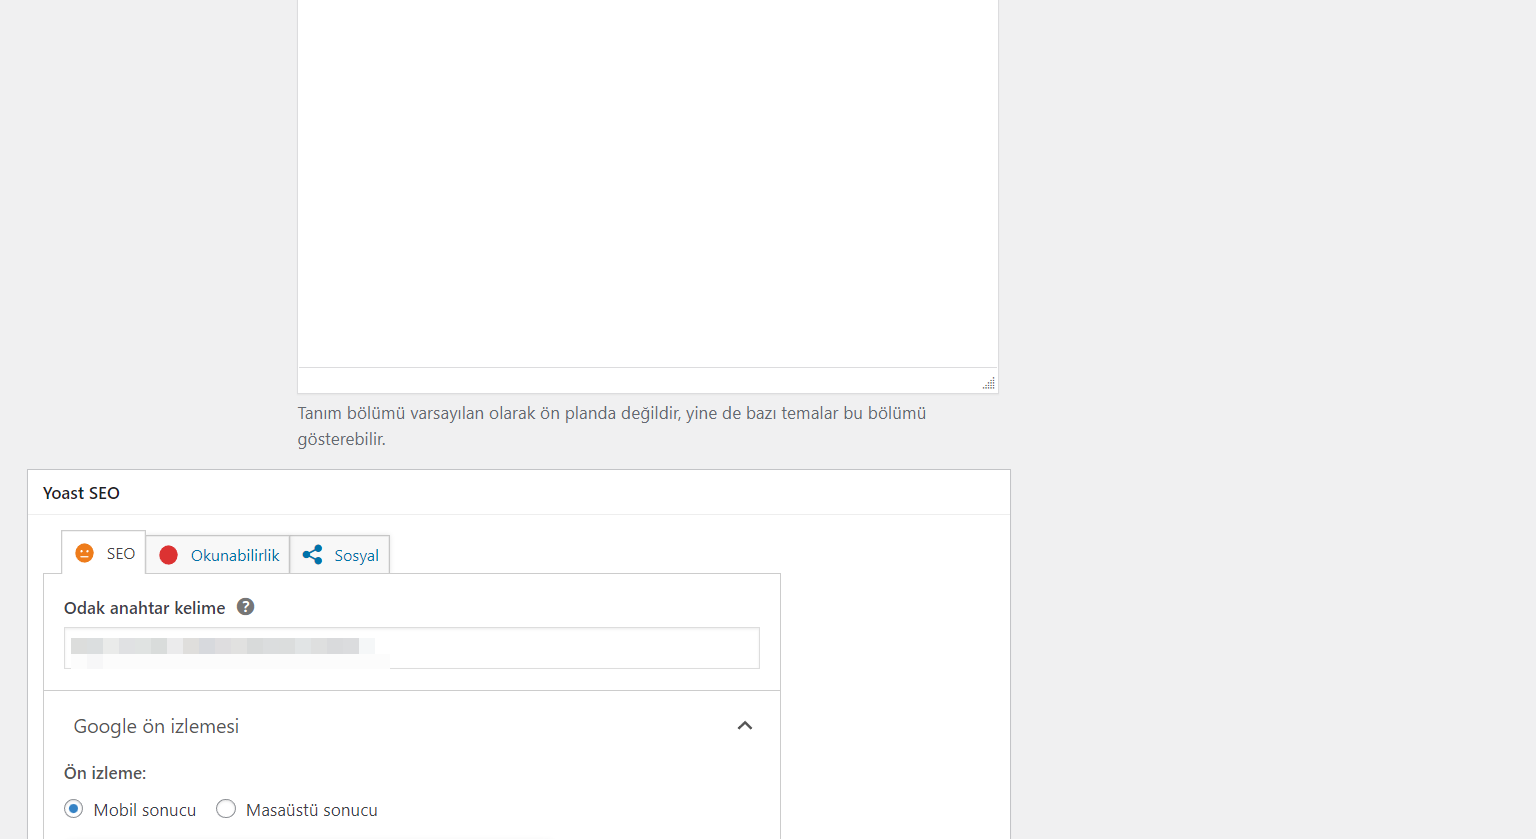Click the Tanım bölümü help text
The image size is (1536, 839).
(x=612, y=426)
